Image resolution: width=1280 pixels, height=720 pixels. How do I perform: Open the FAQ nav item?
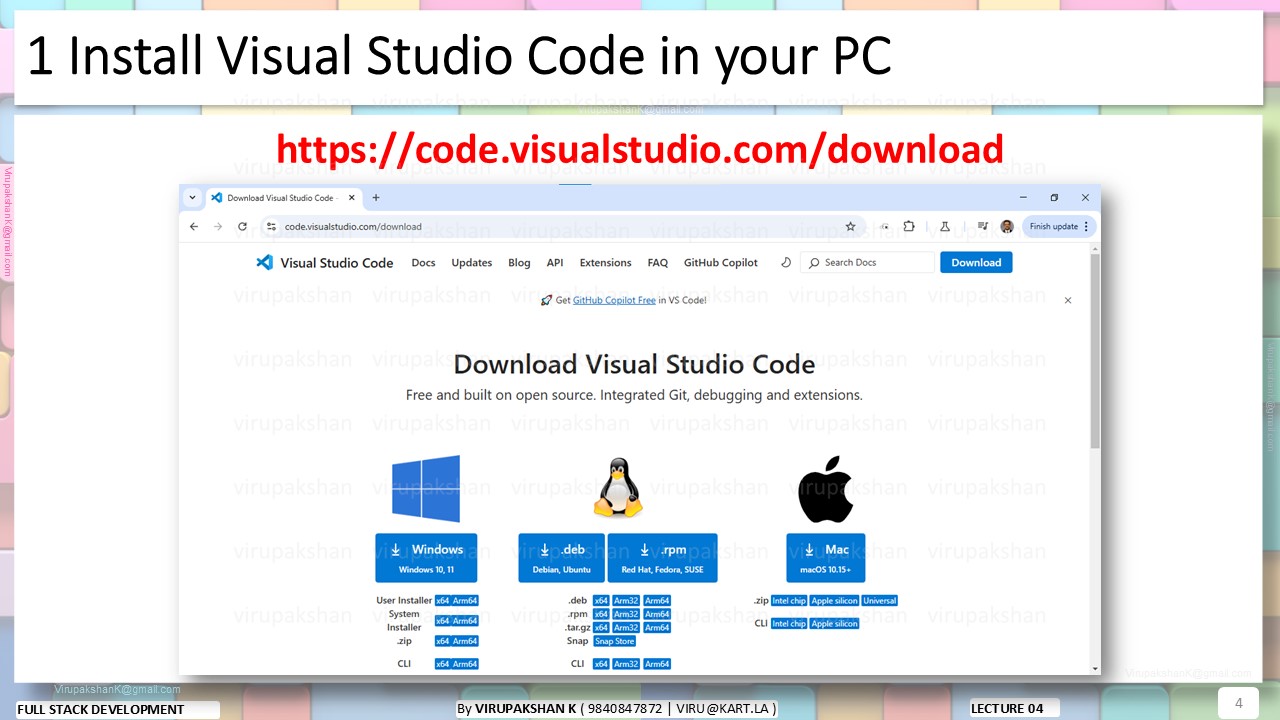click(x=657, y=263)
